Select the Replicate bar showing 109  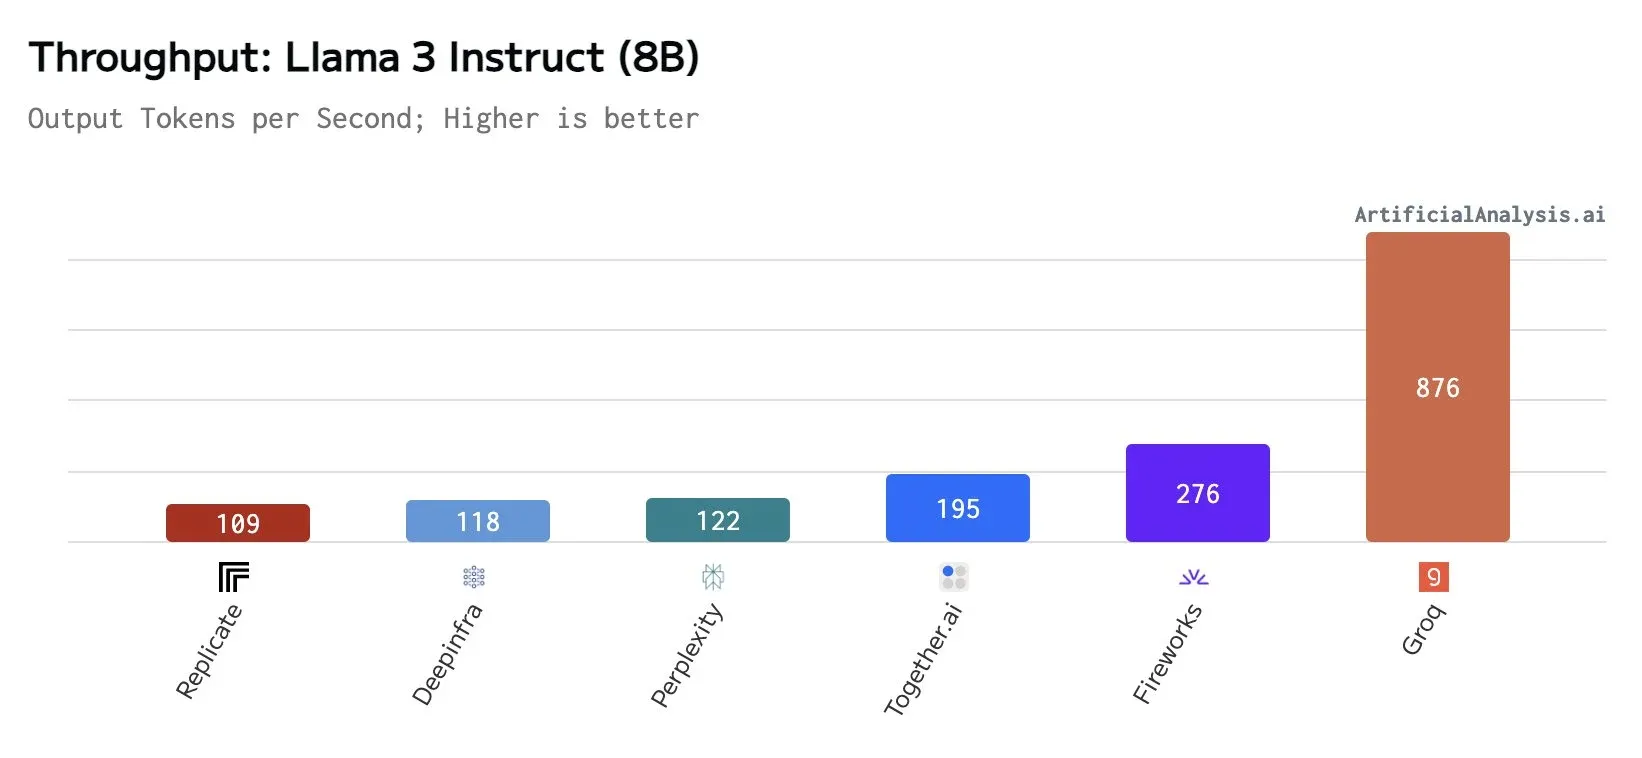pyautogui.click(x=238, y=523)
